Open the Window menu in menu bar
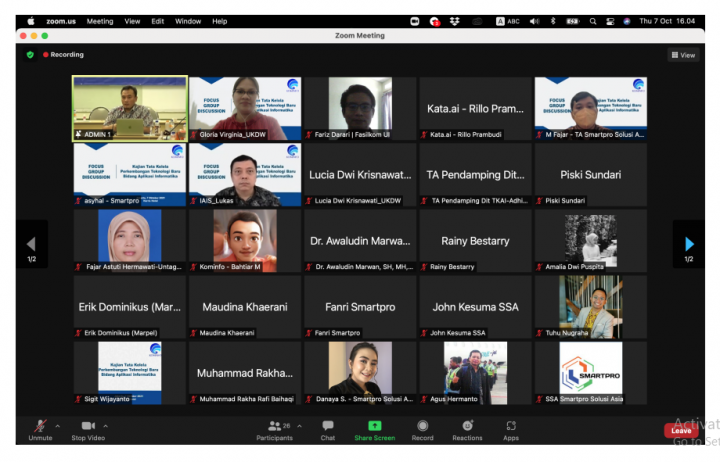Viewport: 720px width, 462px height. [x=188, y=21]
